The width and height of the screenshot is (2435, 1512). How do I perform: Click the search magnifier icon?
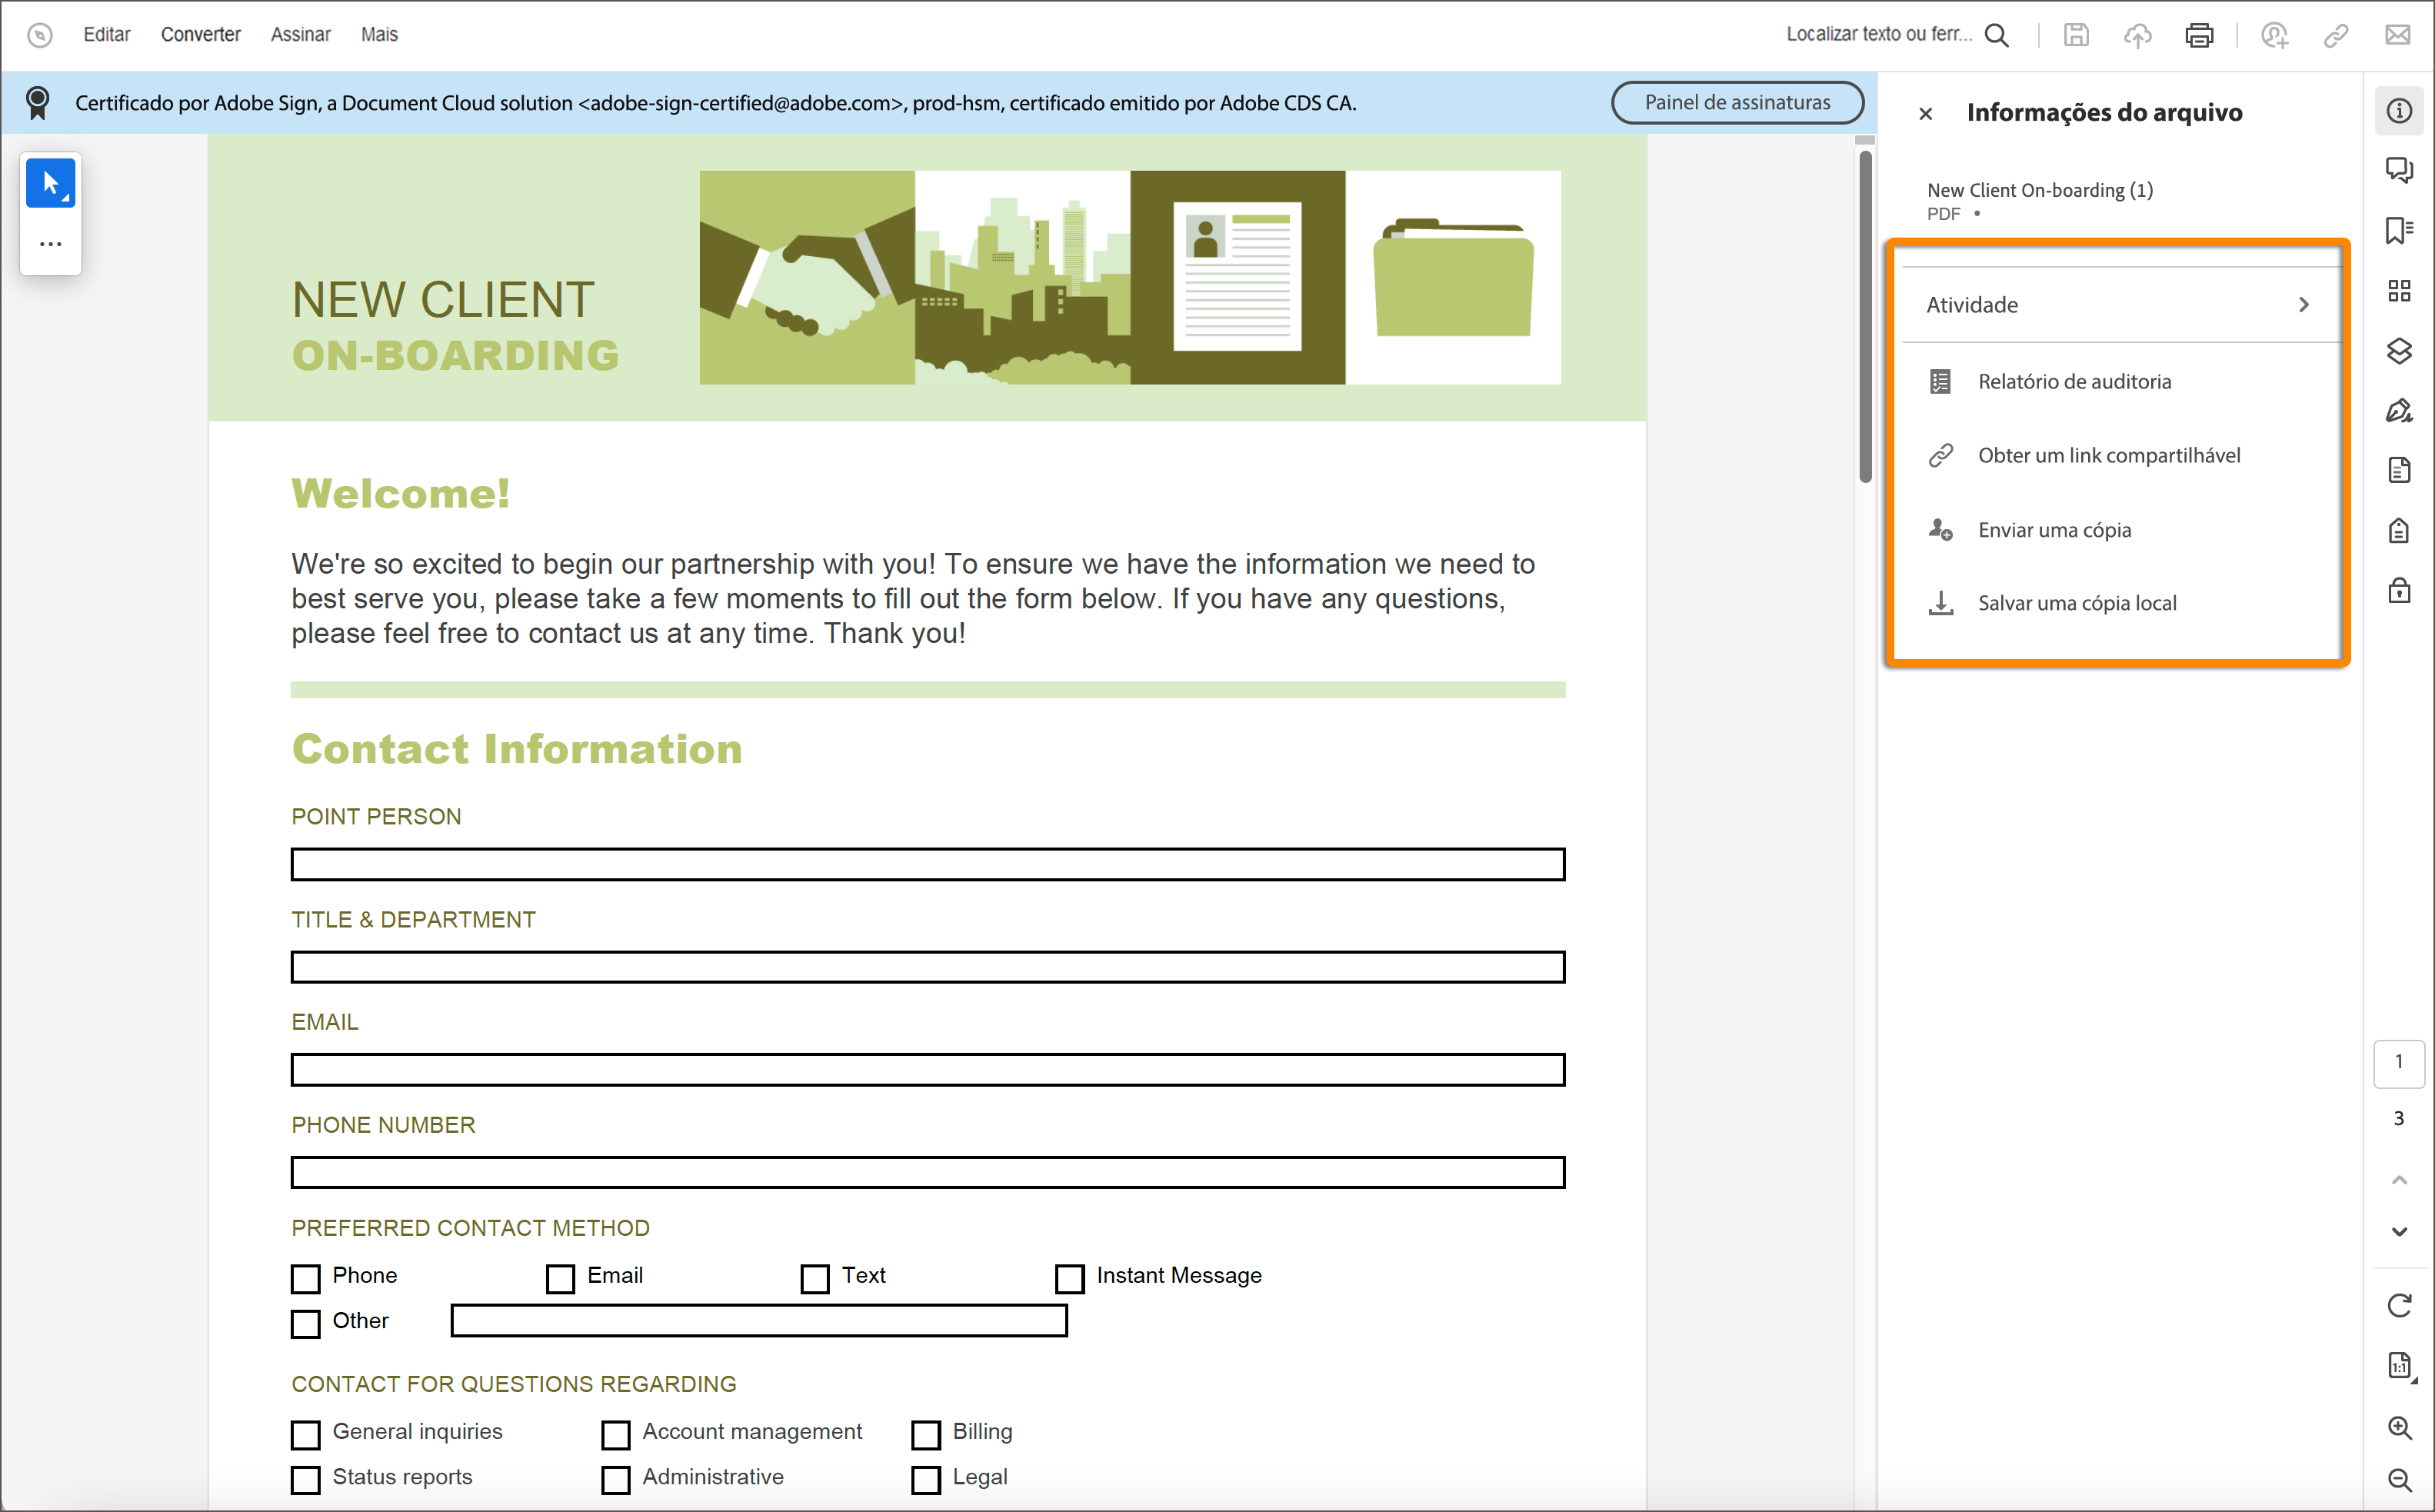(1996, 35)
